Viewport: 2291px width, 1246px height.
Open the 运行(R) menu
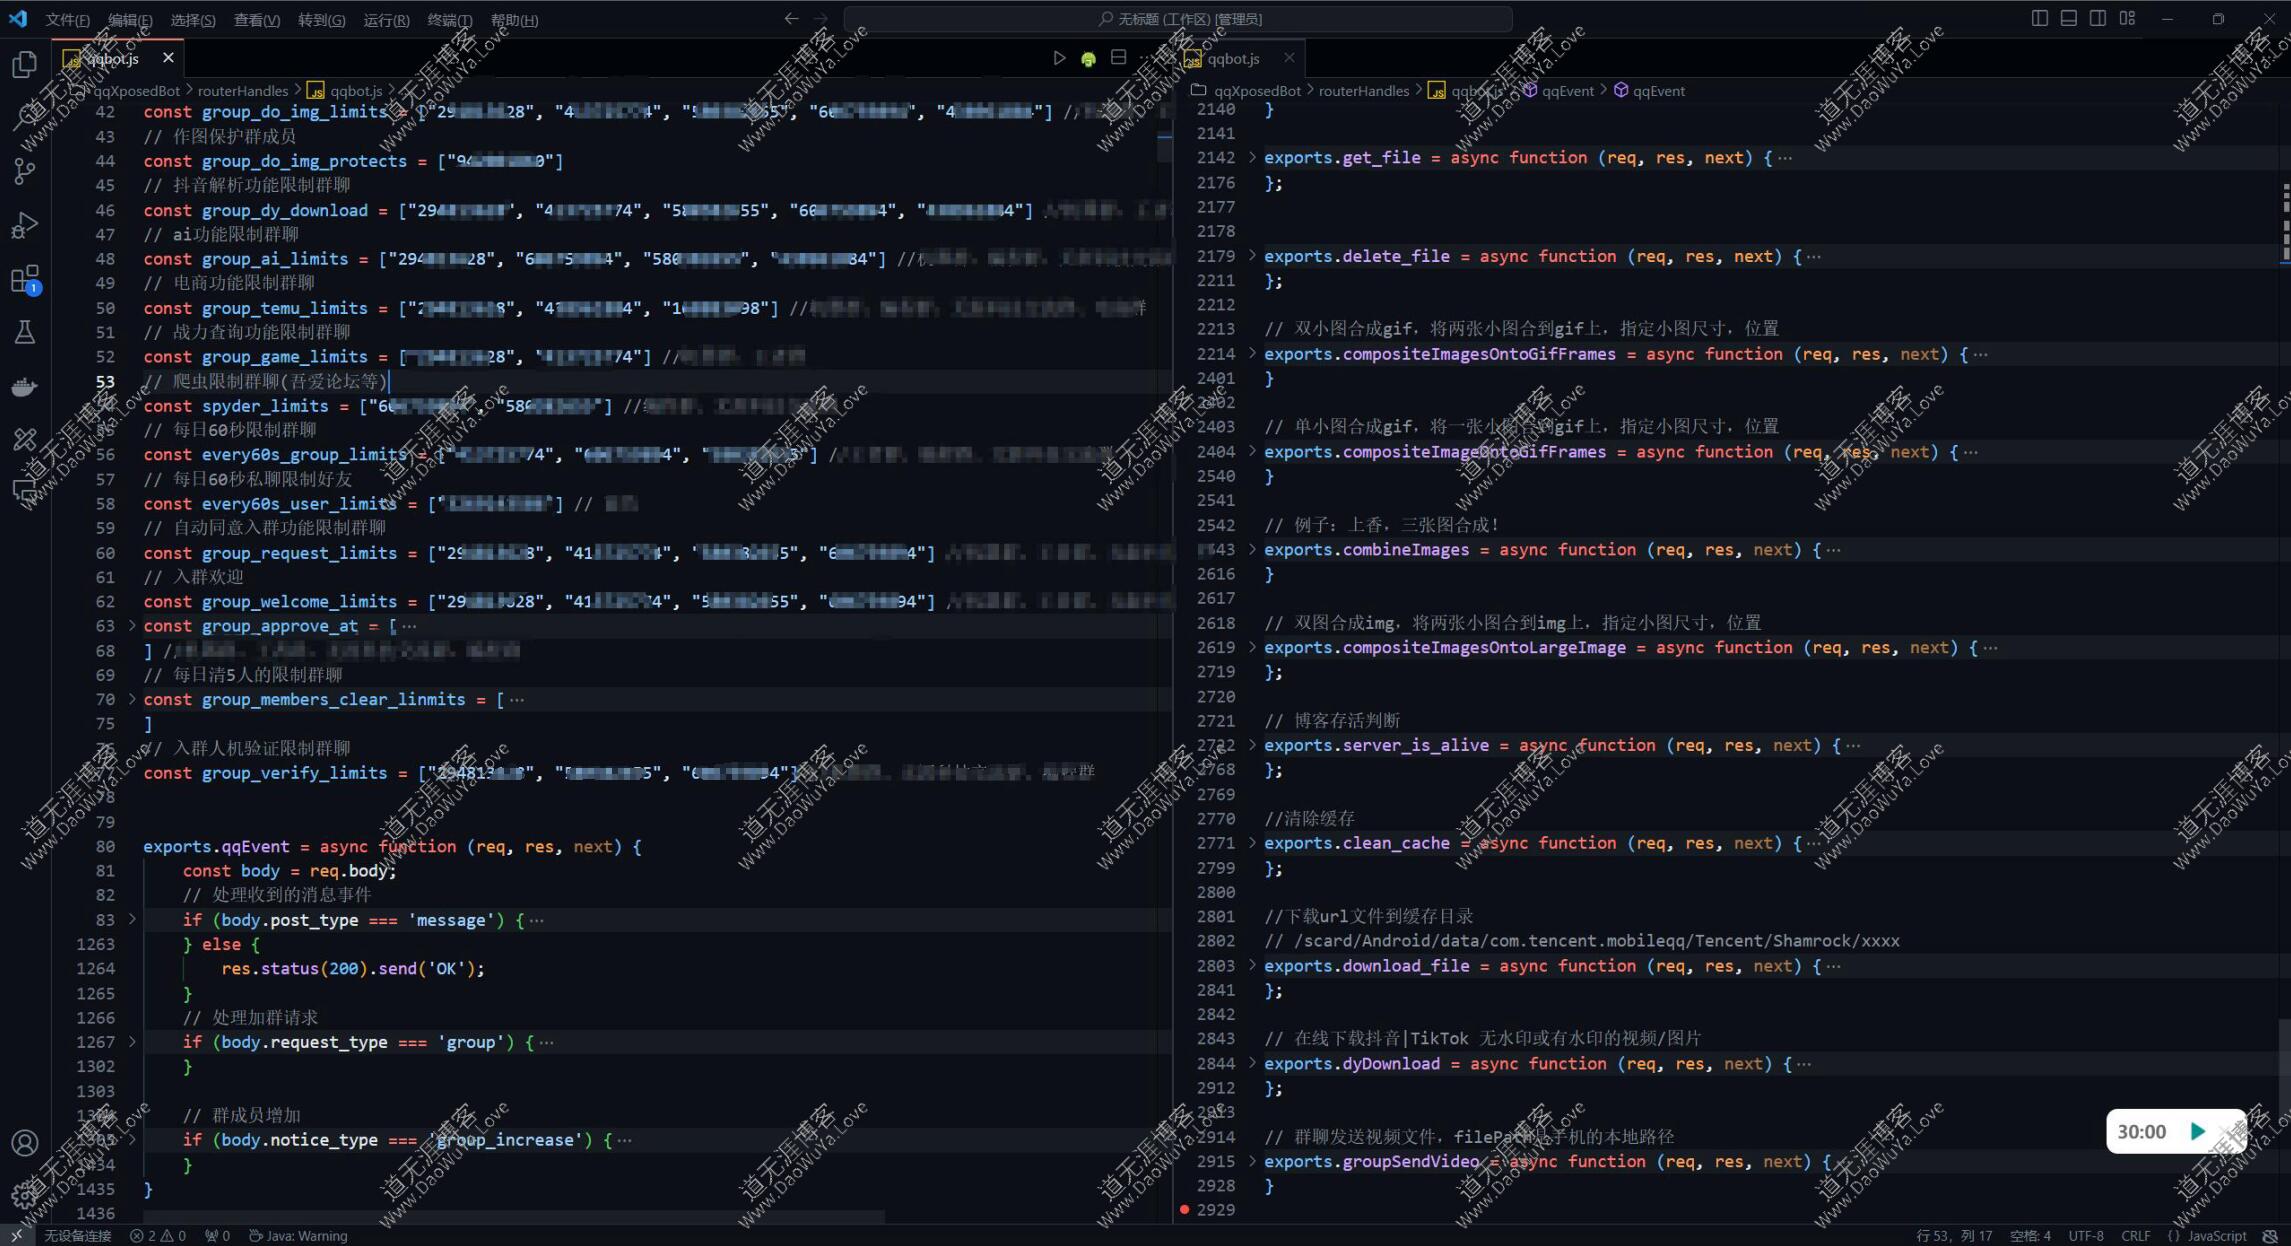(x=386, y=20)
